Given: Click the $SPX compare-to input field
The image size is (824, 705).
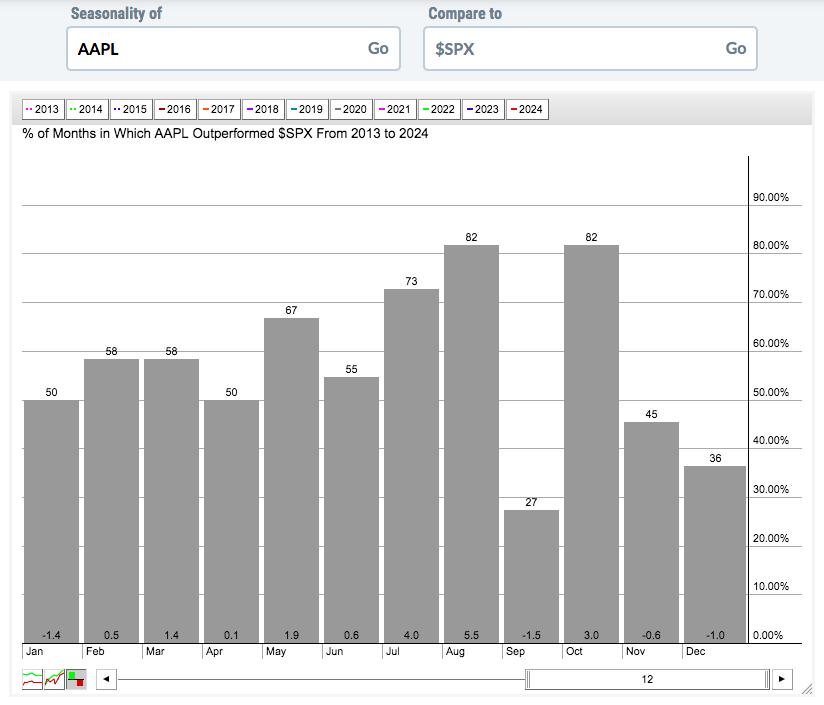Looking at the screenshot, I should (590, 48).
